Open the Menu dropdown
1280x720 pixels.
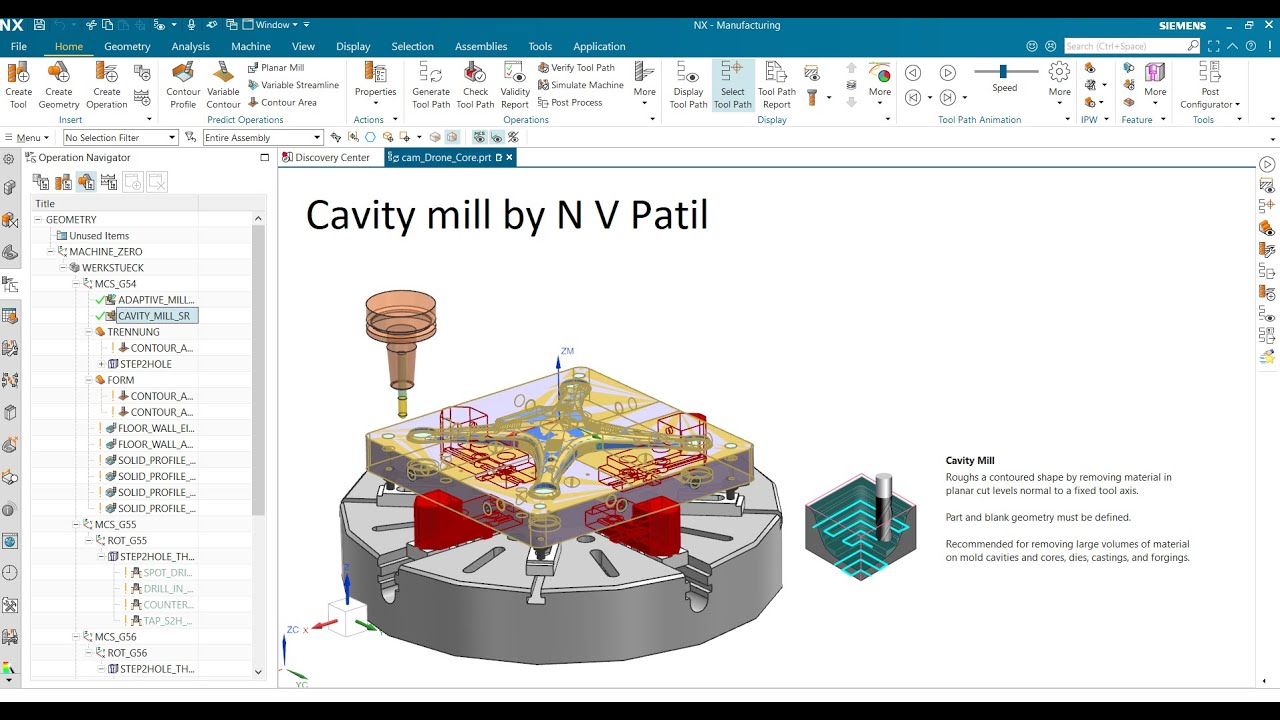point(27,138)
